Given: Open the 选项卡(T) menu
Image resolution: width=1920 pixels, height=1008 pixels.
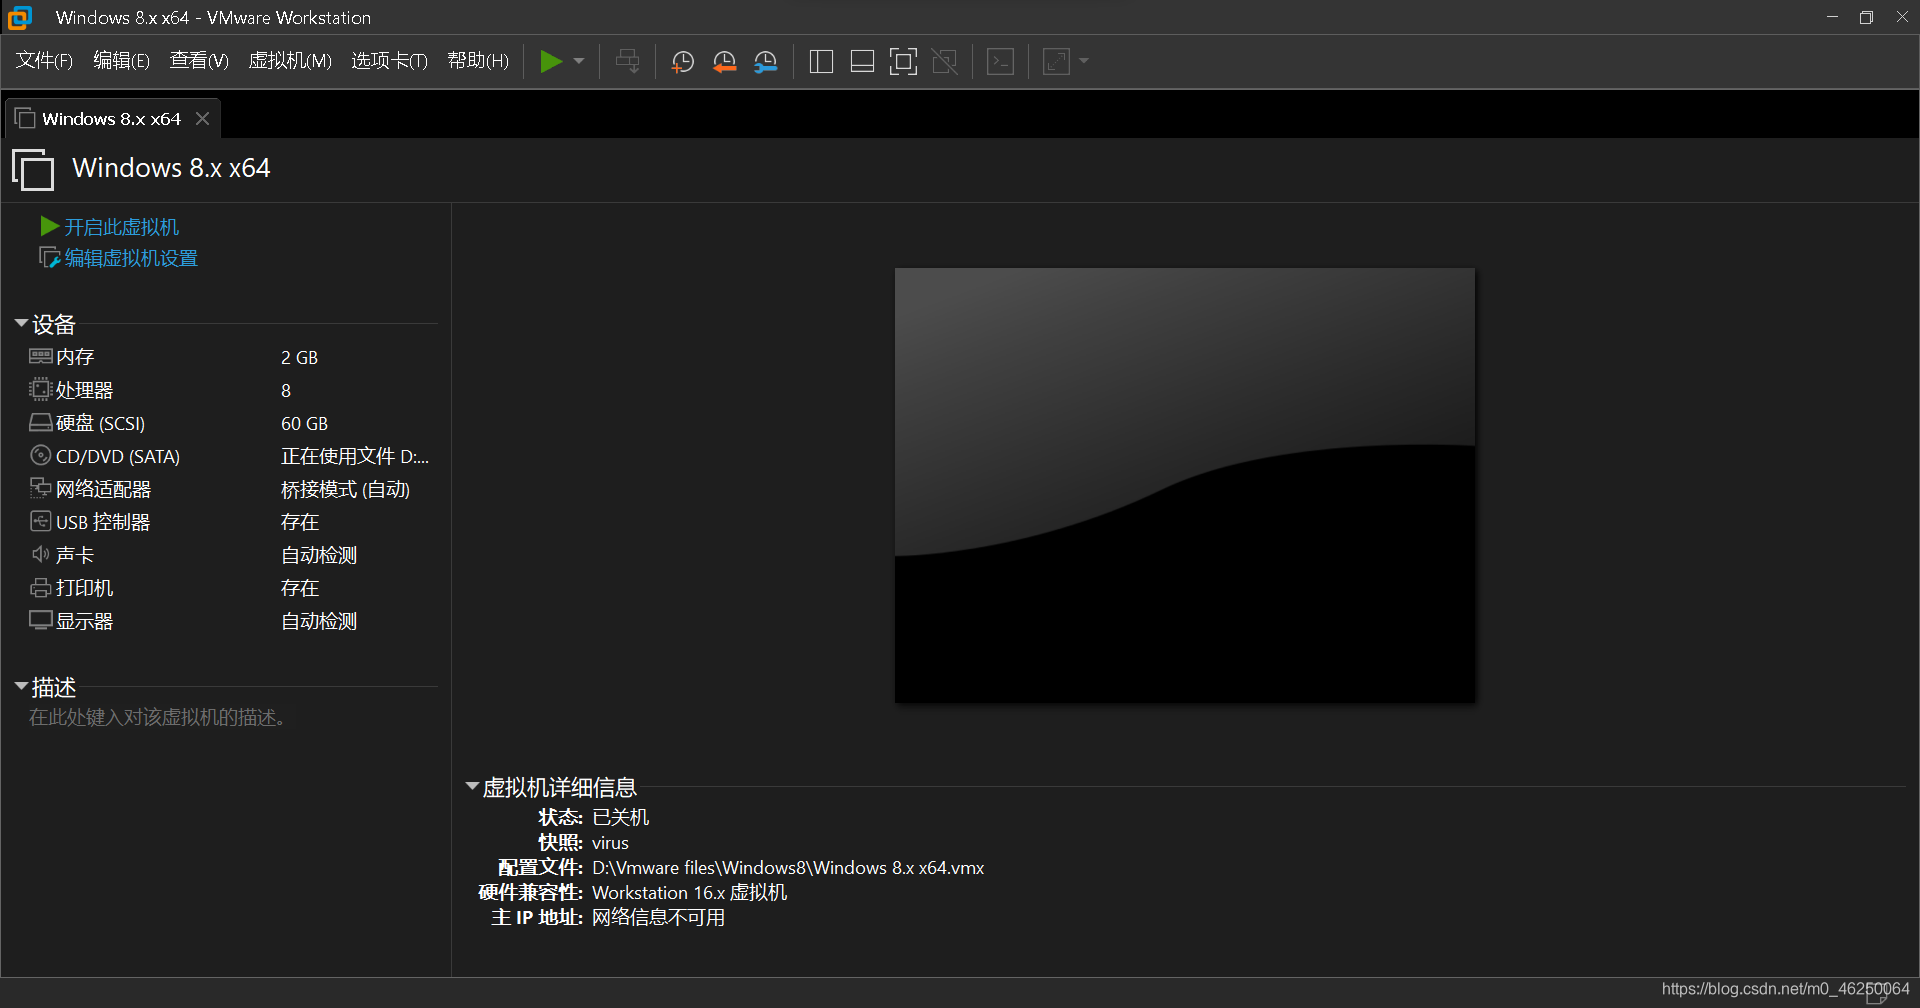Looking at the screenshot, I should pos(389,61).
